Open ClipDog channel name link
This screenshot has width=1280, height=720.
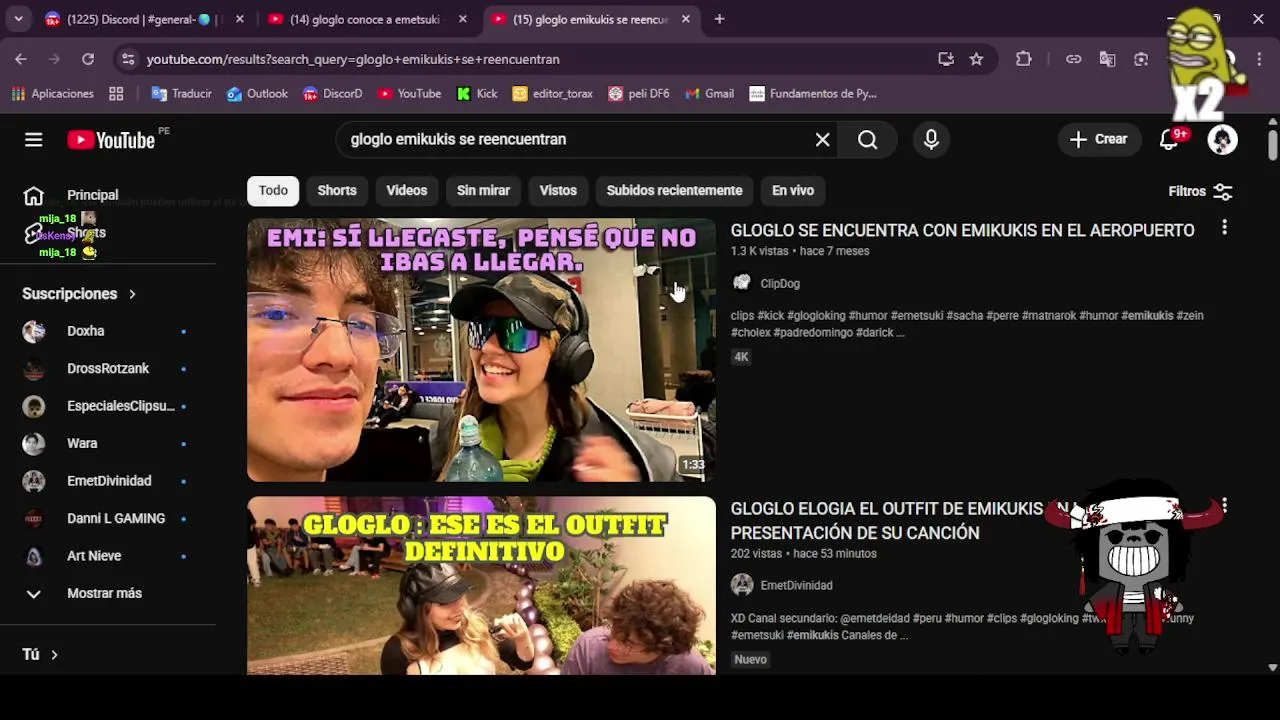(x=780, y=284)
